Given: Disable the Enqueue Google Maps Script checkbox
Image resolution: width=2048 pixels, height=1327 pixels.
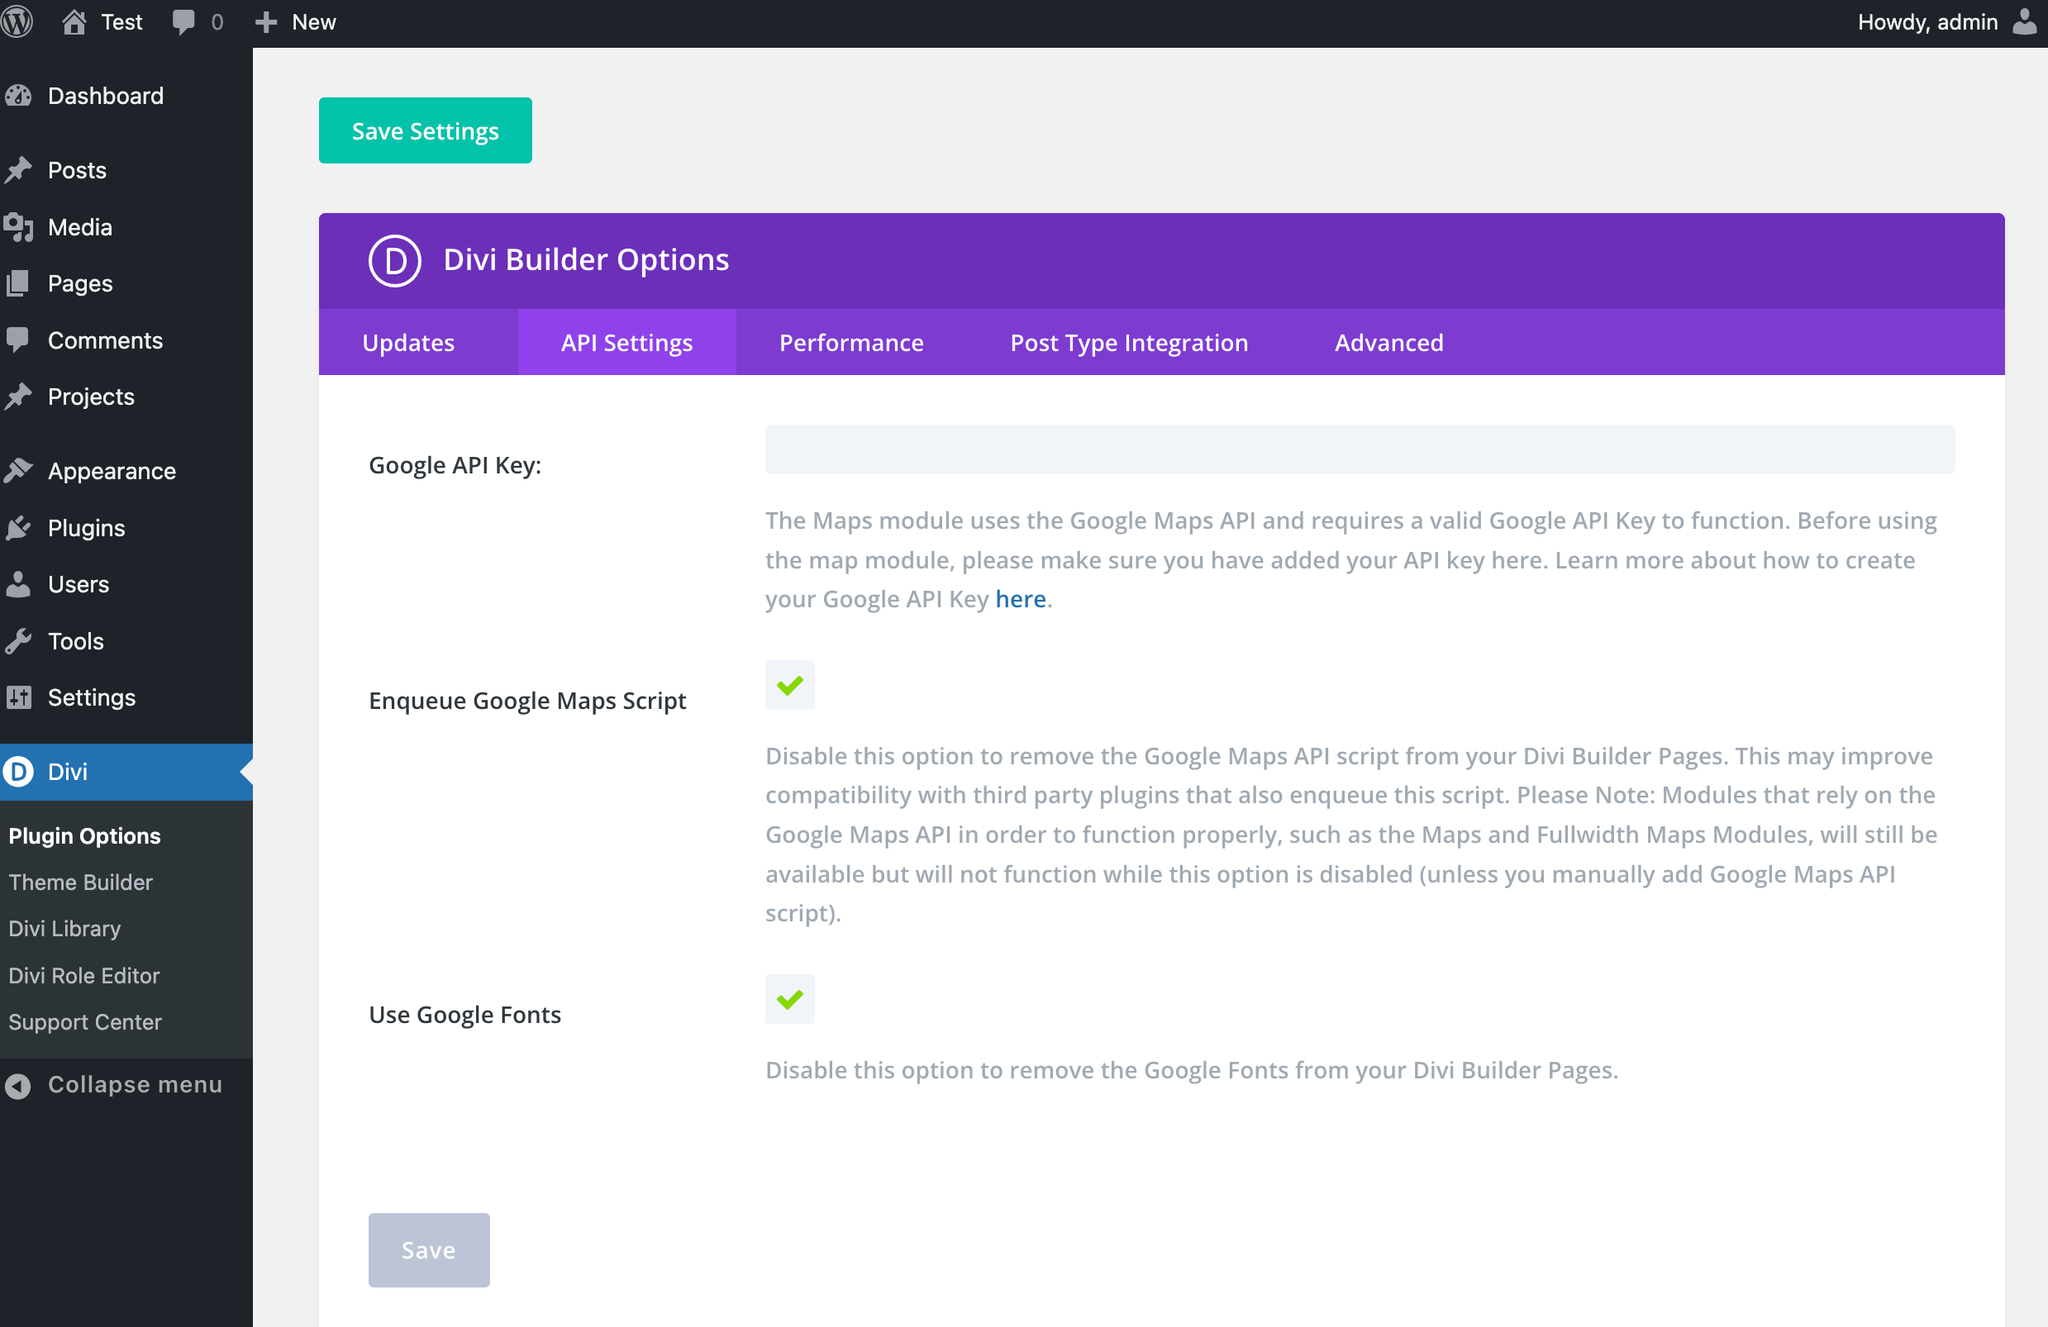Looking at the screenshot, I should click(789, 685).
